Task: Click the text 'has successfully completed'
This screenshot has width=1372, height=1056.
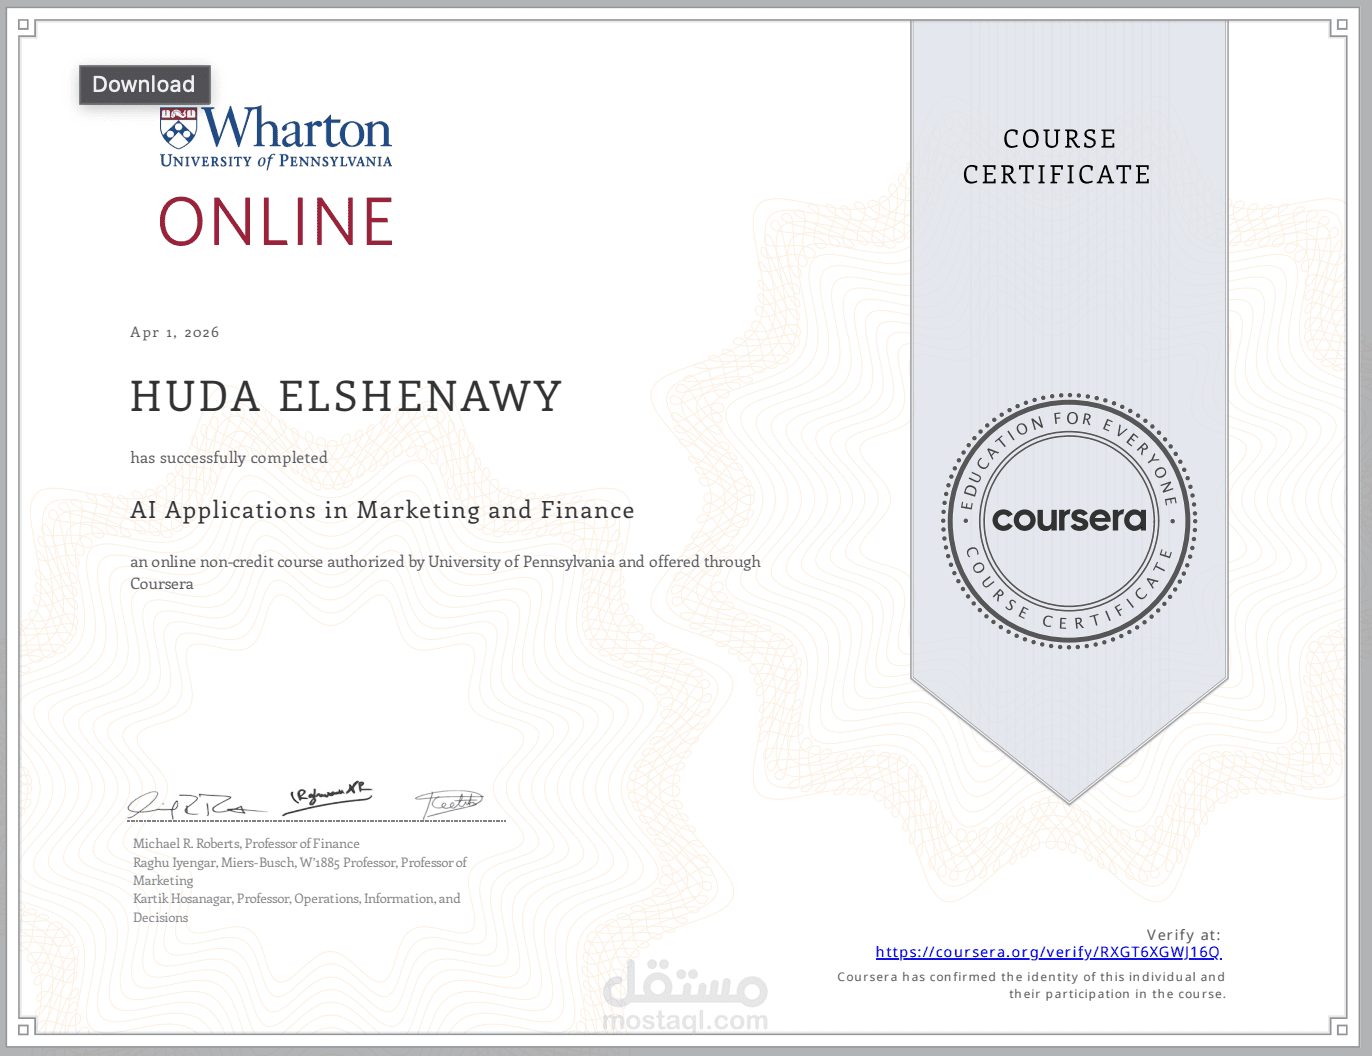Action: click(229, 457)
